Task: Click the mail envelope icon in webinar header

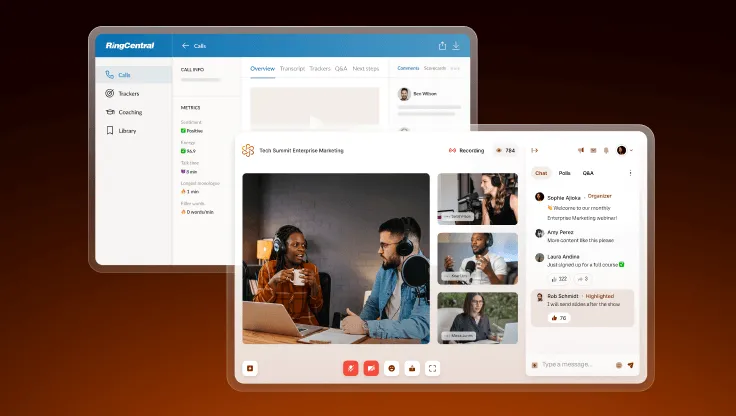Action: [593, 150]
